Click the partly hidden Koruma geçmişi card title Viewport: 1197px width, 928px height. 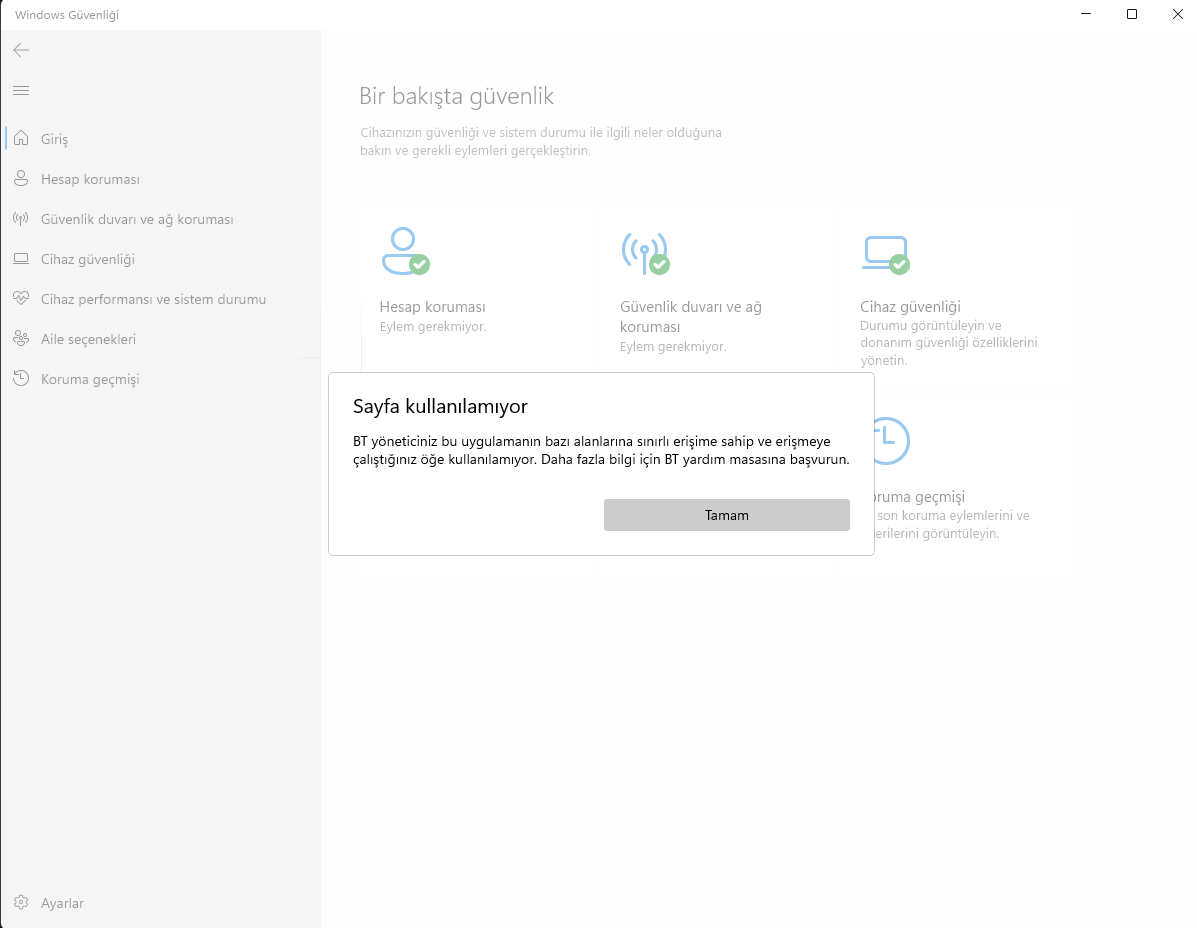pyautogui.click(x=920, y=497)
